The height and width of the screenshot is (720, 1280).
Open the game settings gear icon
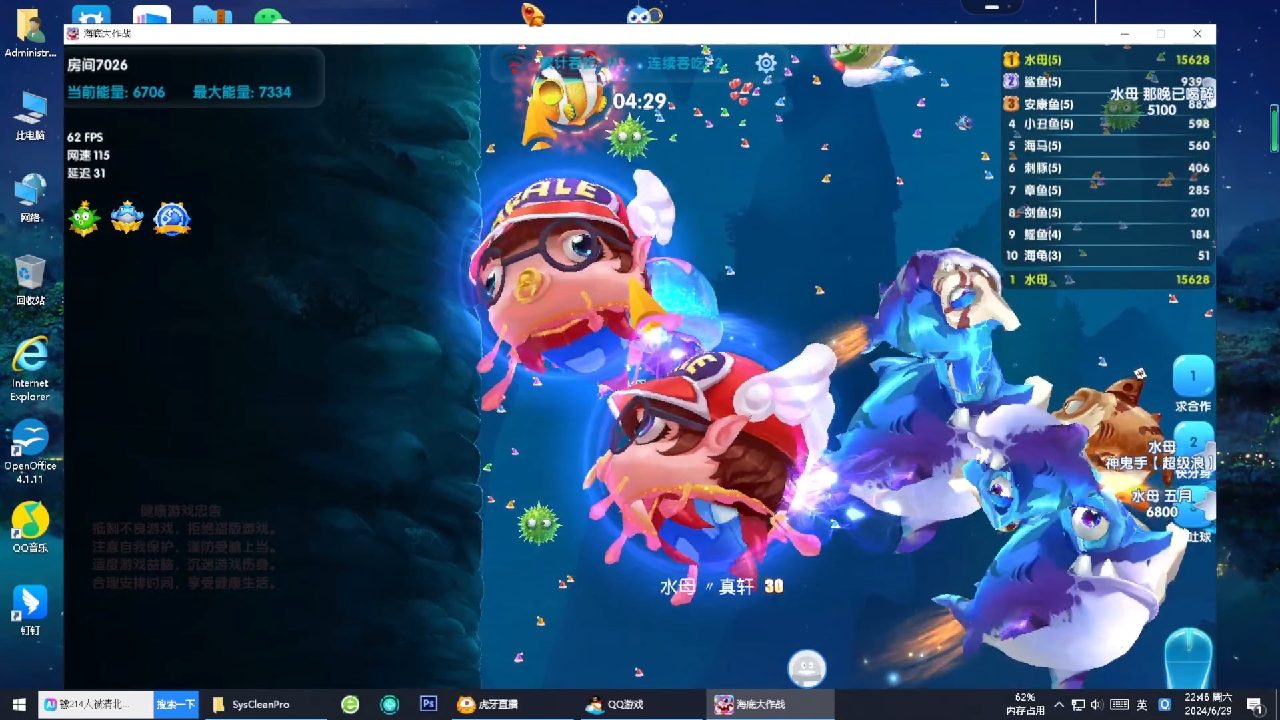click(x=766, y=63)
